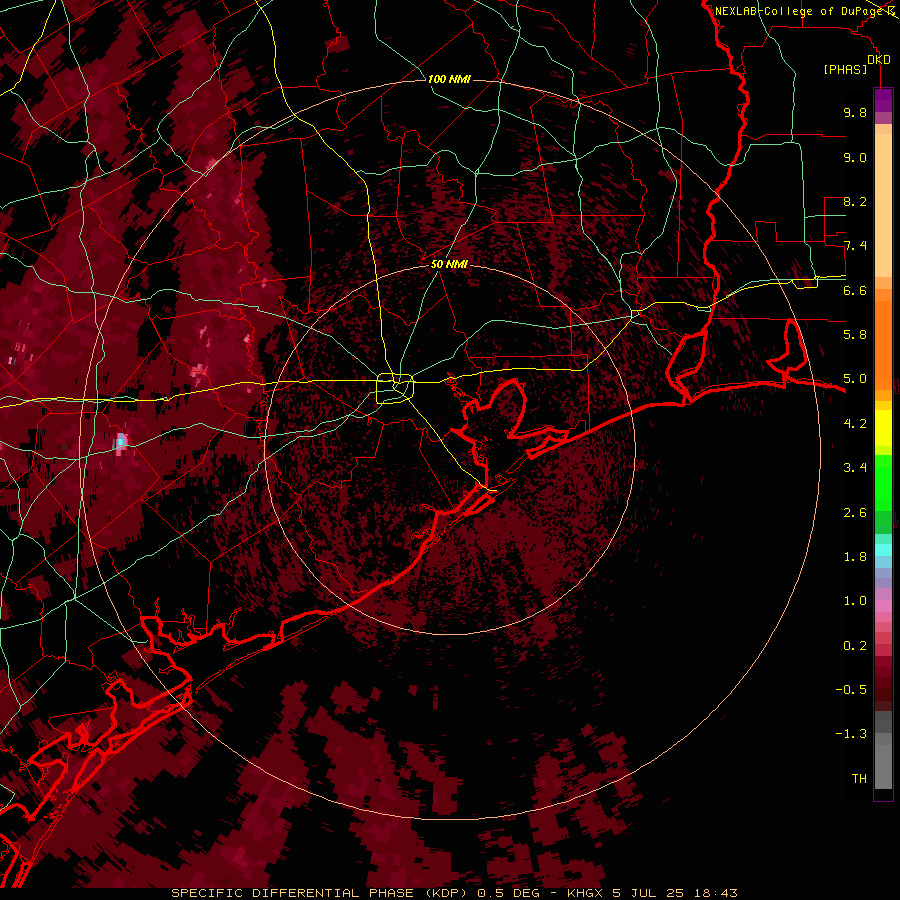Click the 4.2 value on the color scale
The image size is (900, 900).
click(855, 424)
